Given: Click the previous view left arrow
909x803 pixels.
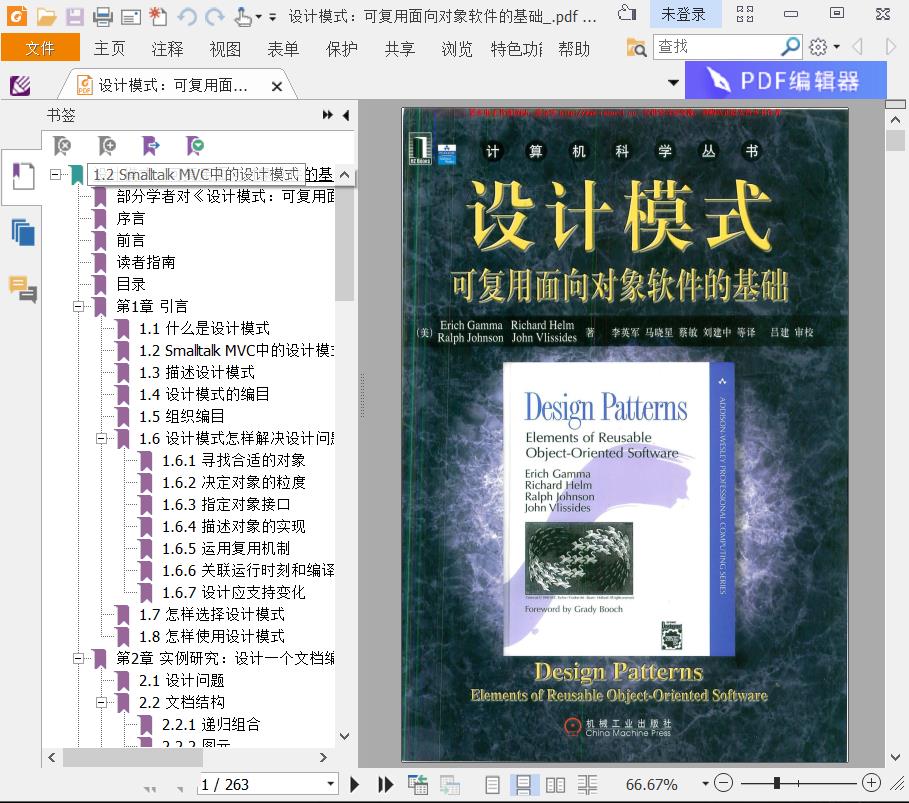Looking at the screenshot, I should click(857, 46).
